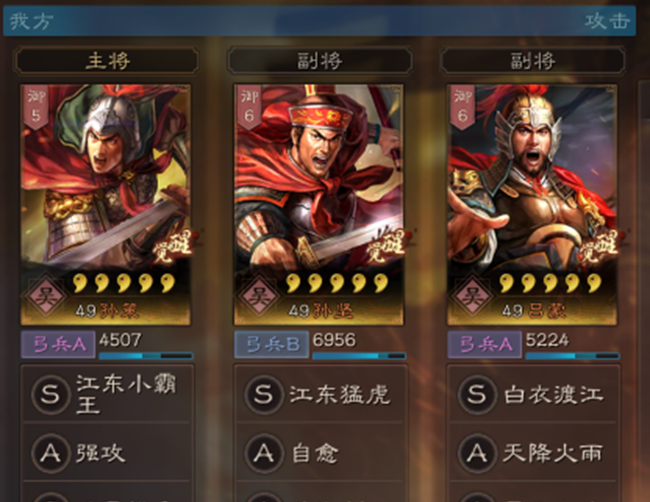650x502 pixels.
Task: Click the S grade icon beside 白衣渡江
Action: (477, 394)
